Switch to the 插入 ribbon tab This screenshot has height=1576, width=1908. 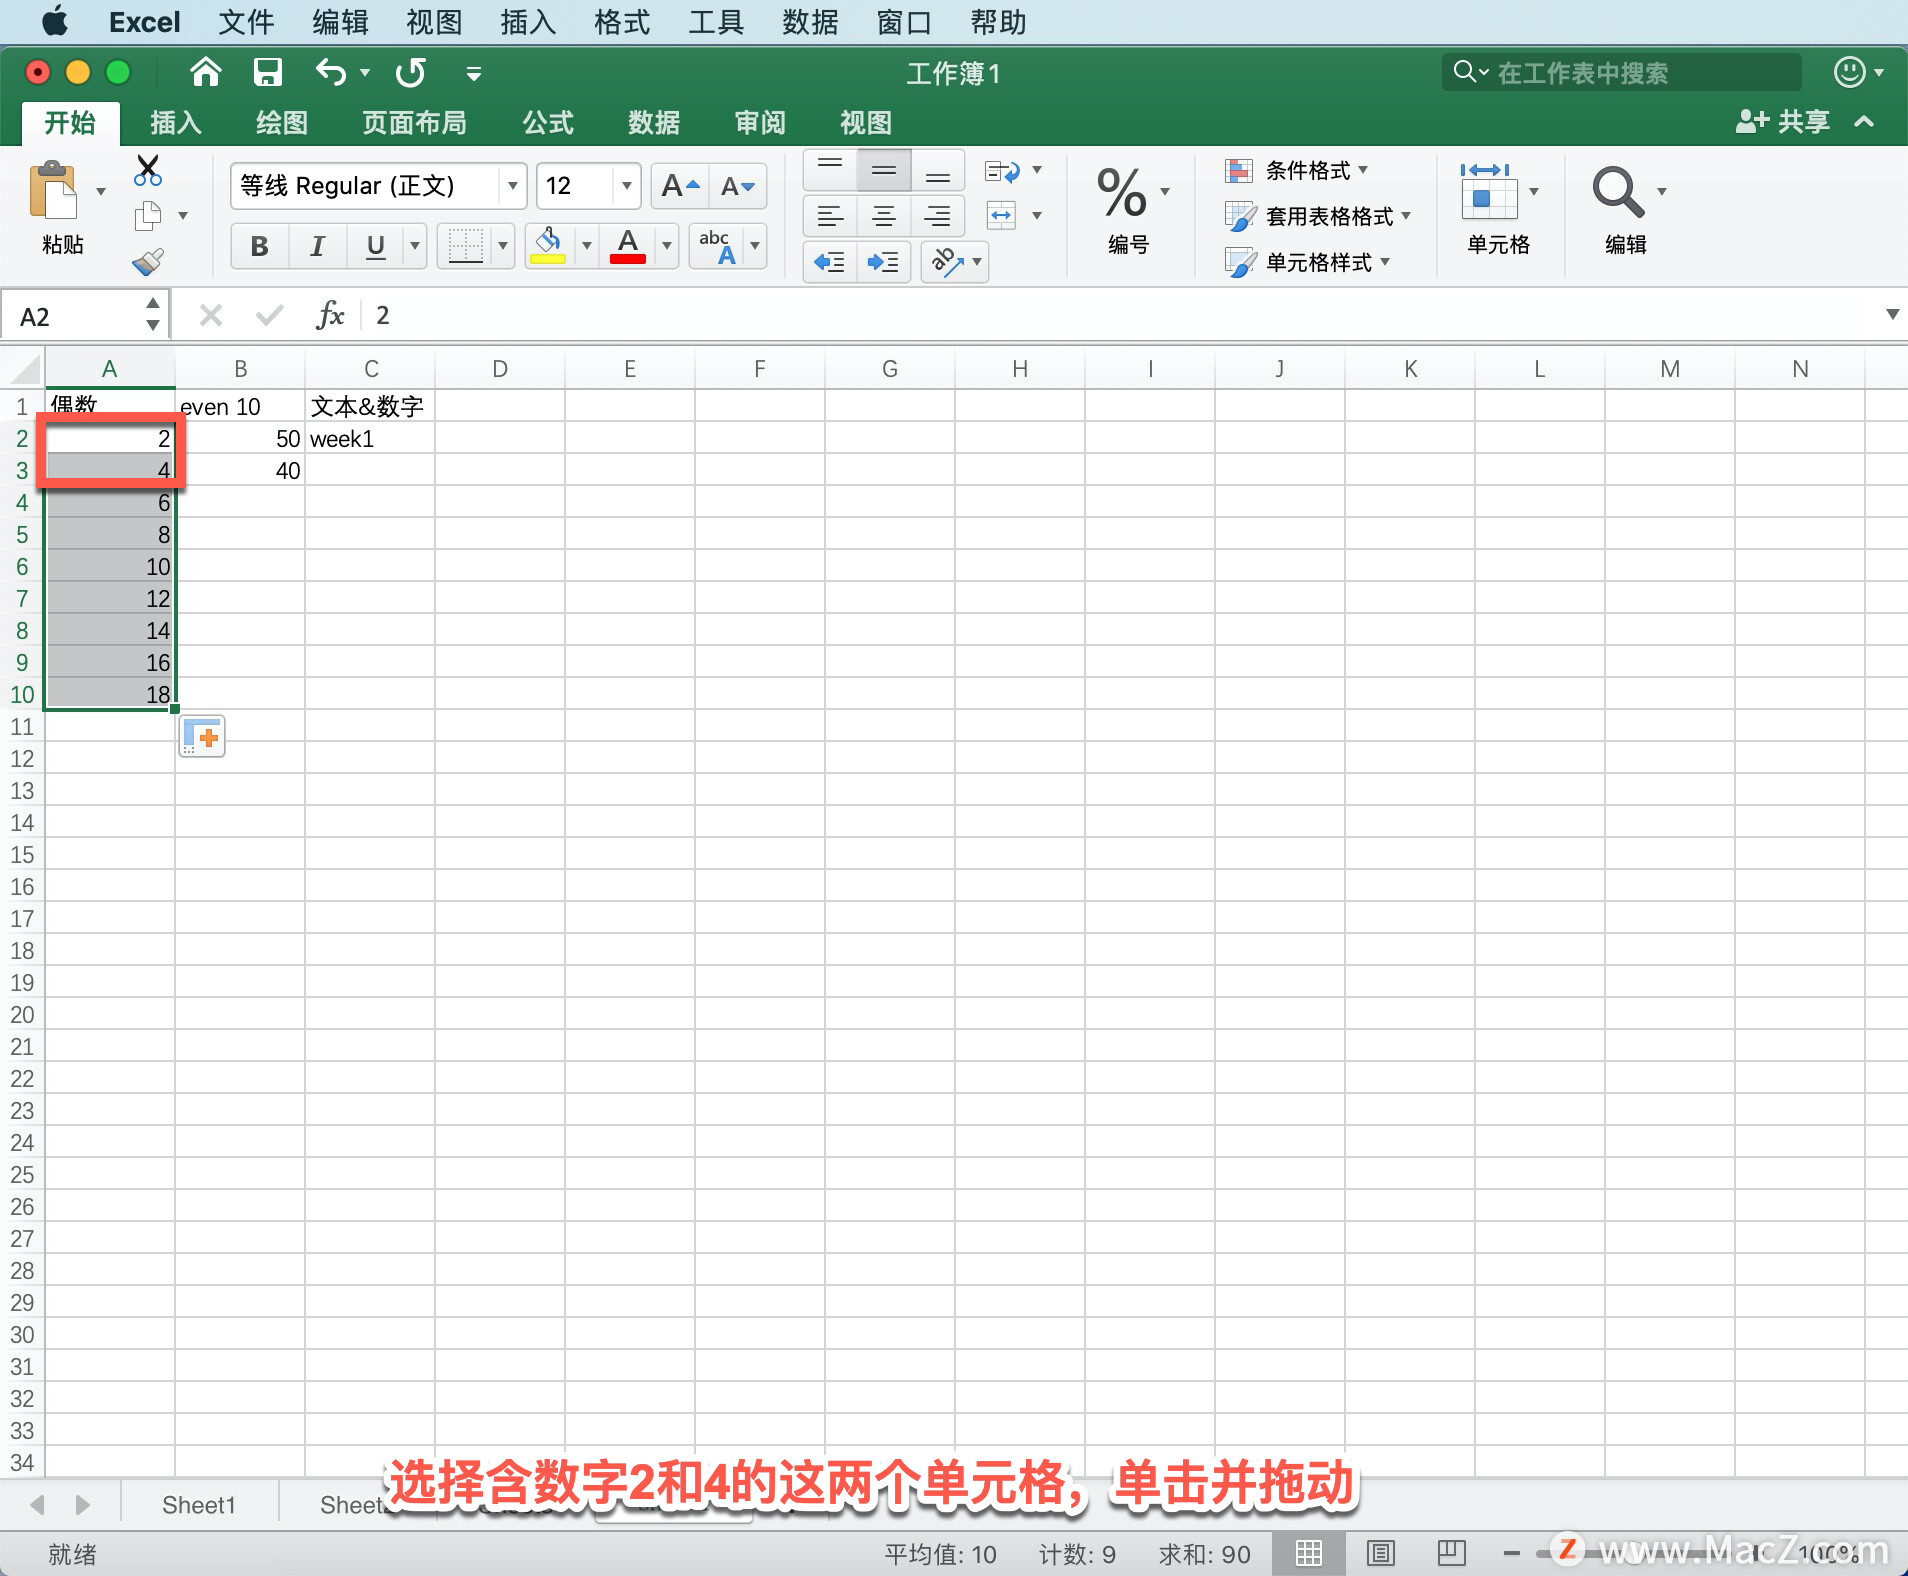(176, 122)
